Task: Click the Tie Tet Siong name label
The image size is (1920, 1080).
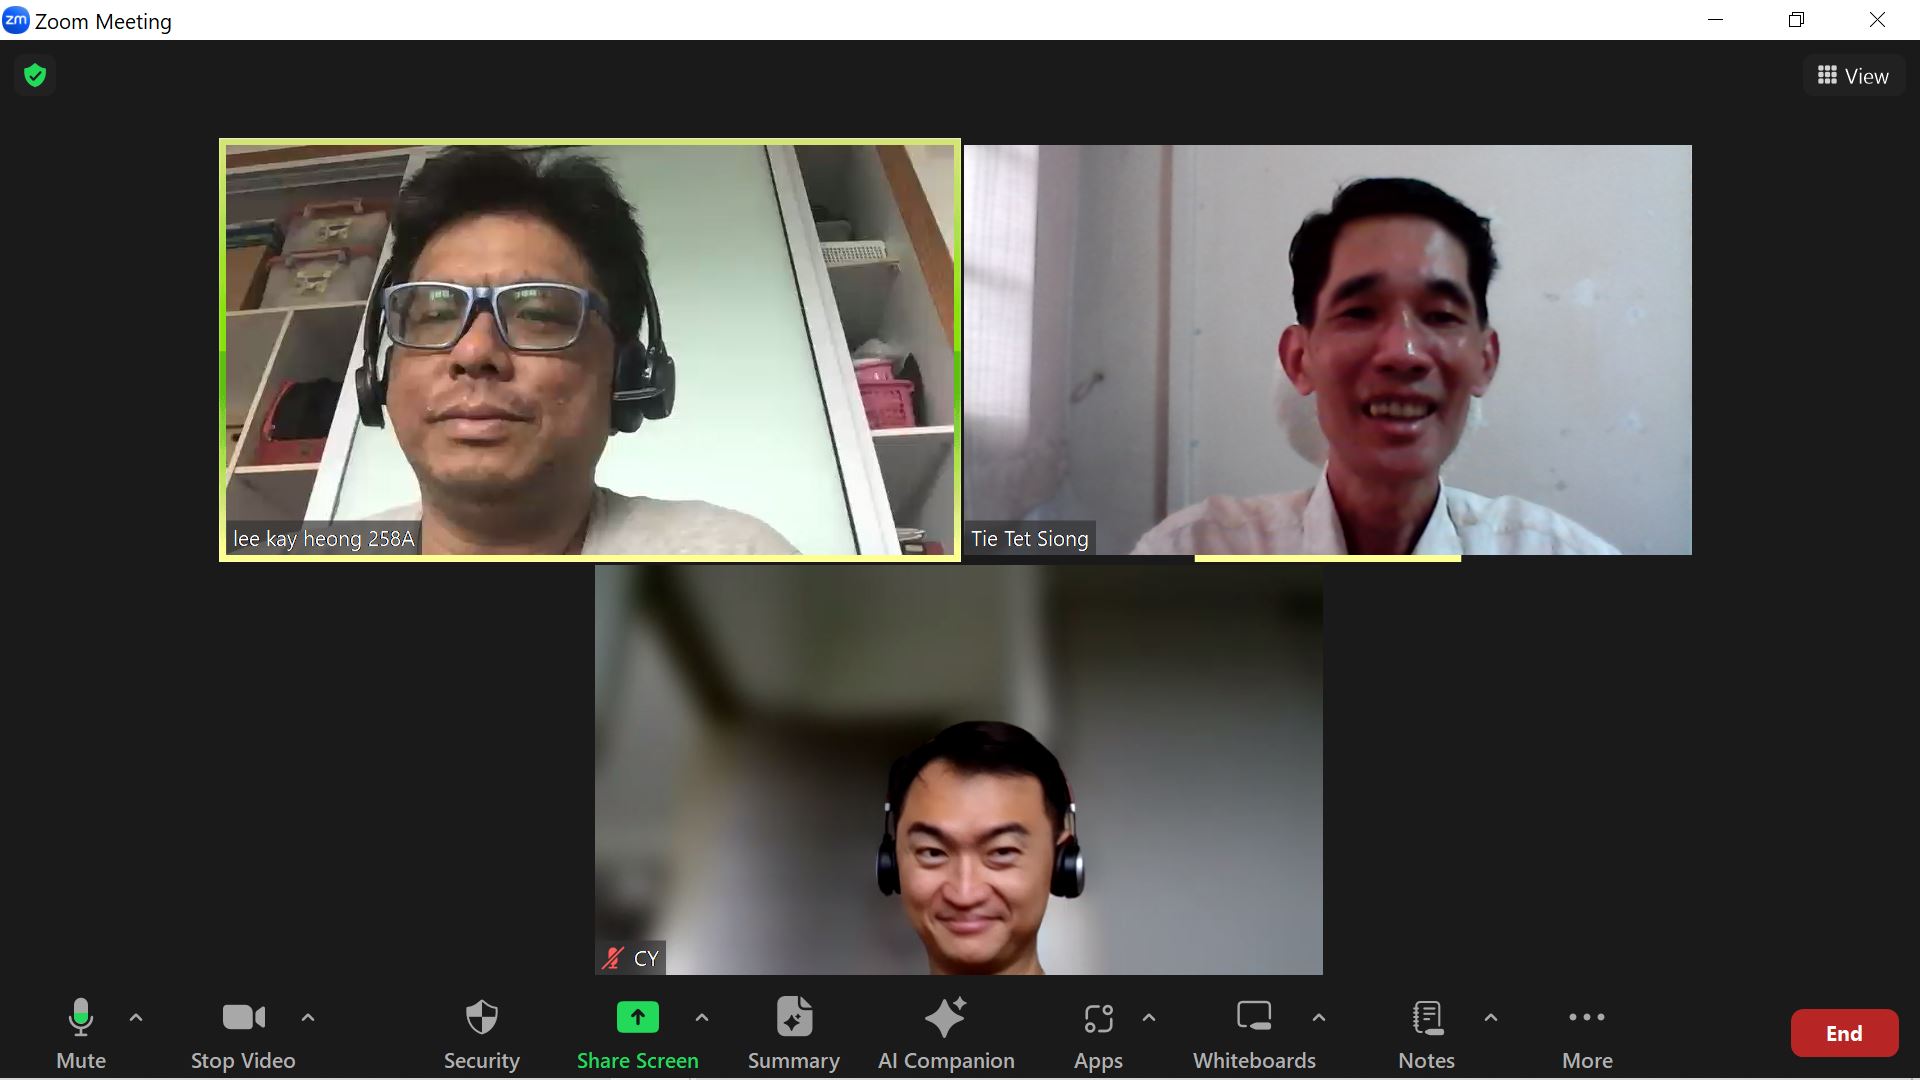Action: point(1030,539)
